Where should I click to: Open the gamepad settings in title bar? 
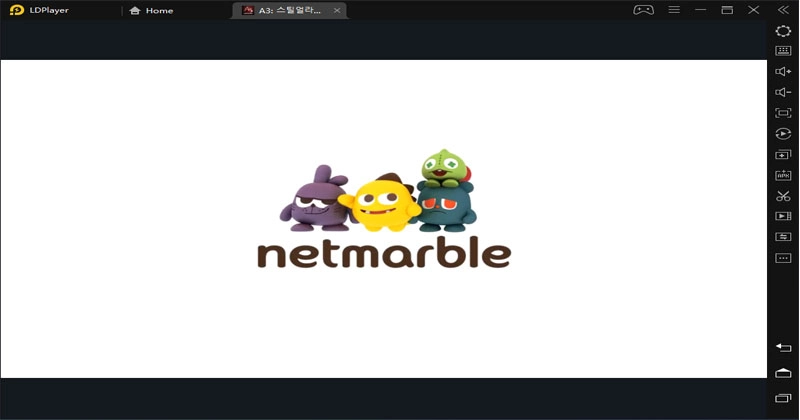click(x=643, y=10)
